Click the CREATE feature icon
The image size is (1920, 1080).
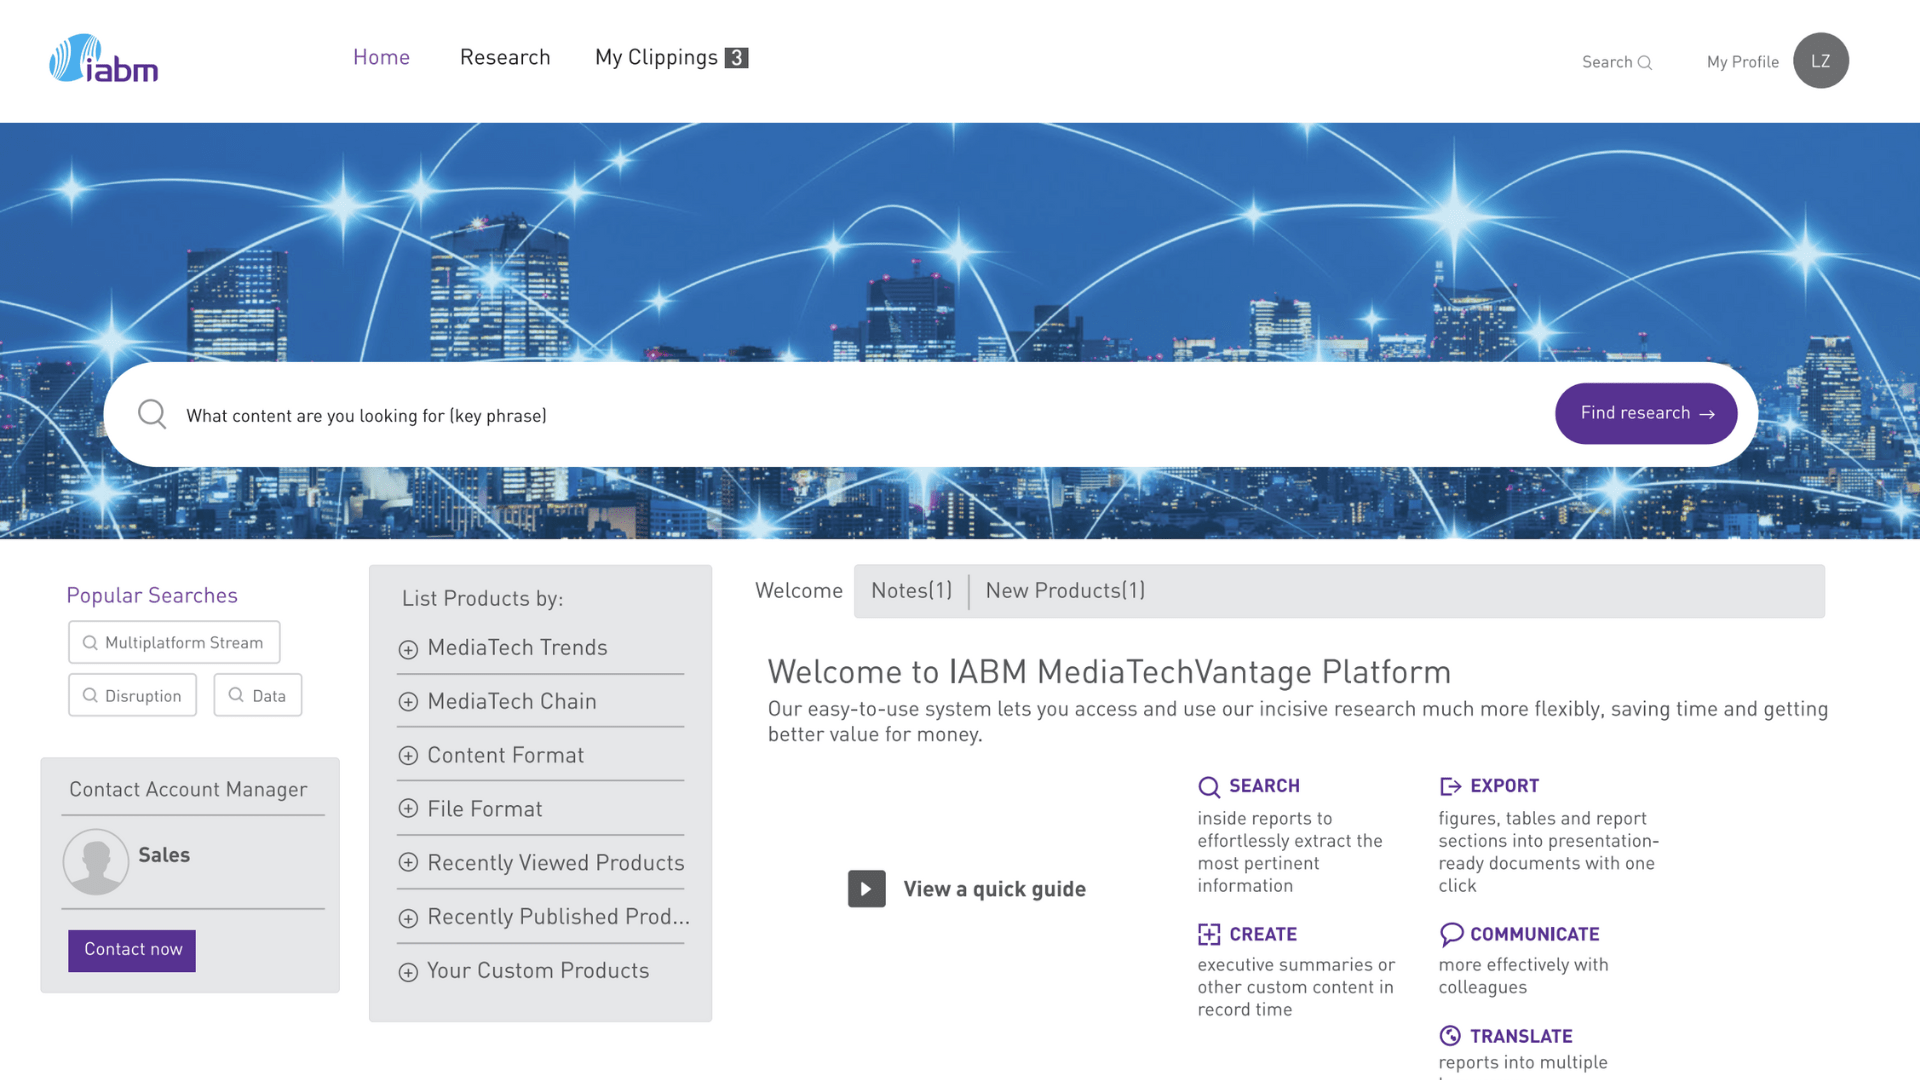click(1209, 934)
